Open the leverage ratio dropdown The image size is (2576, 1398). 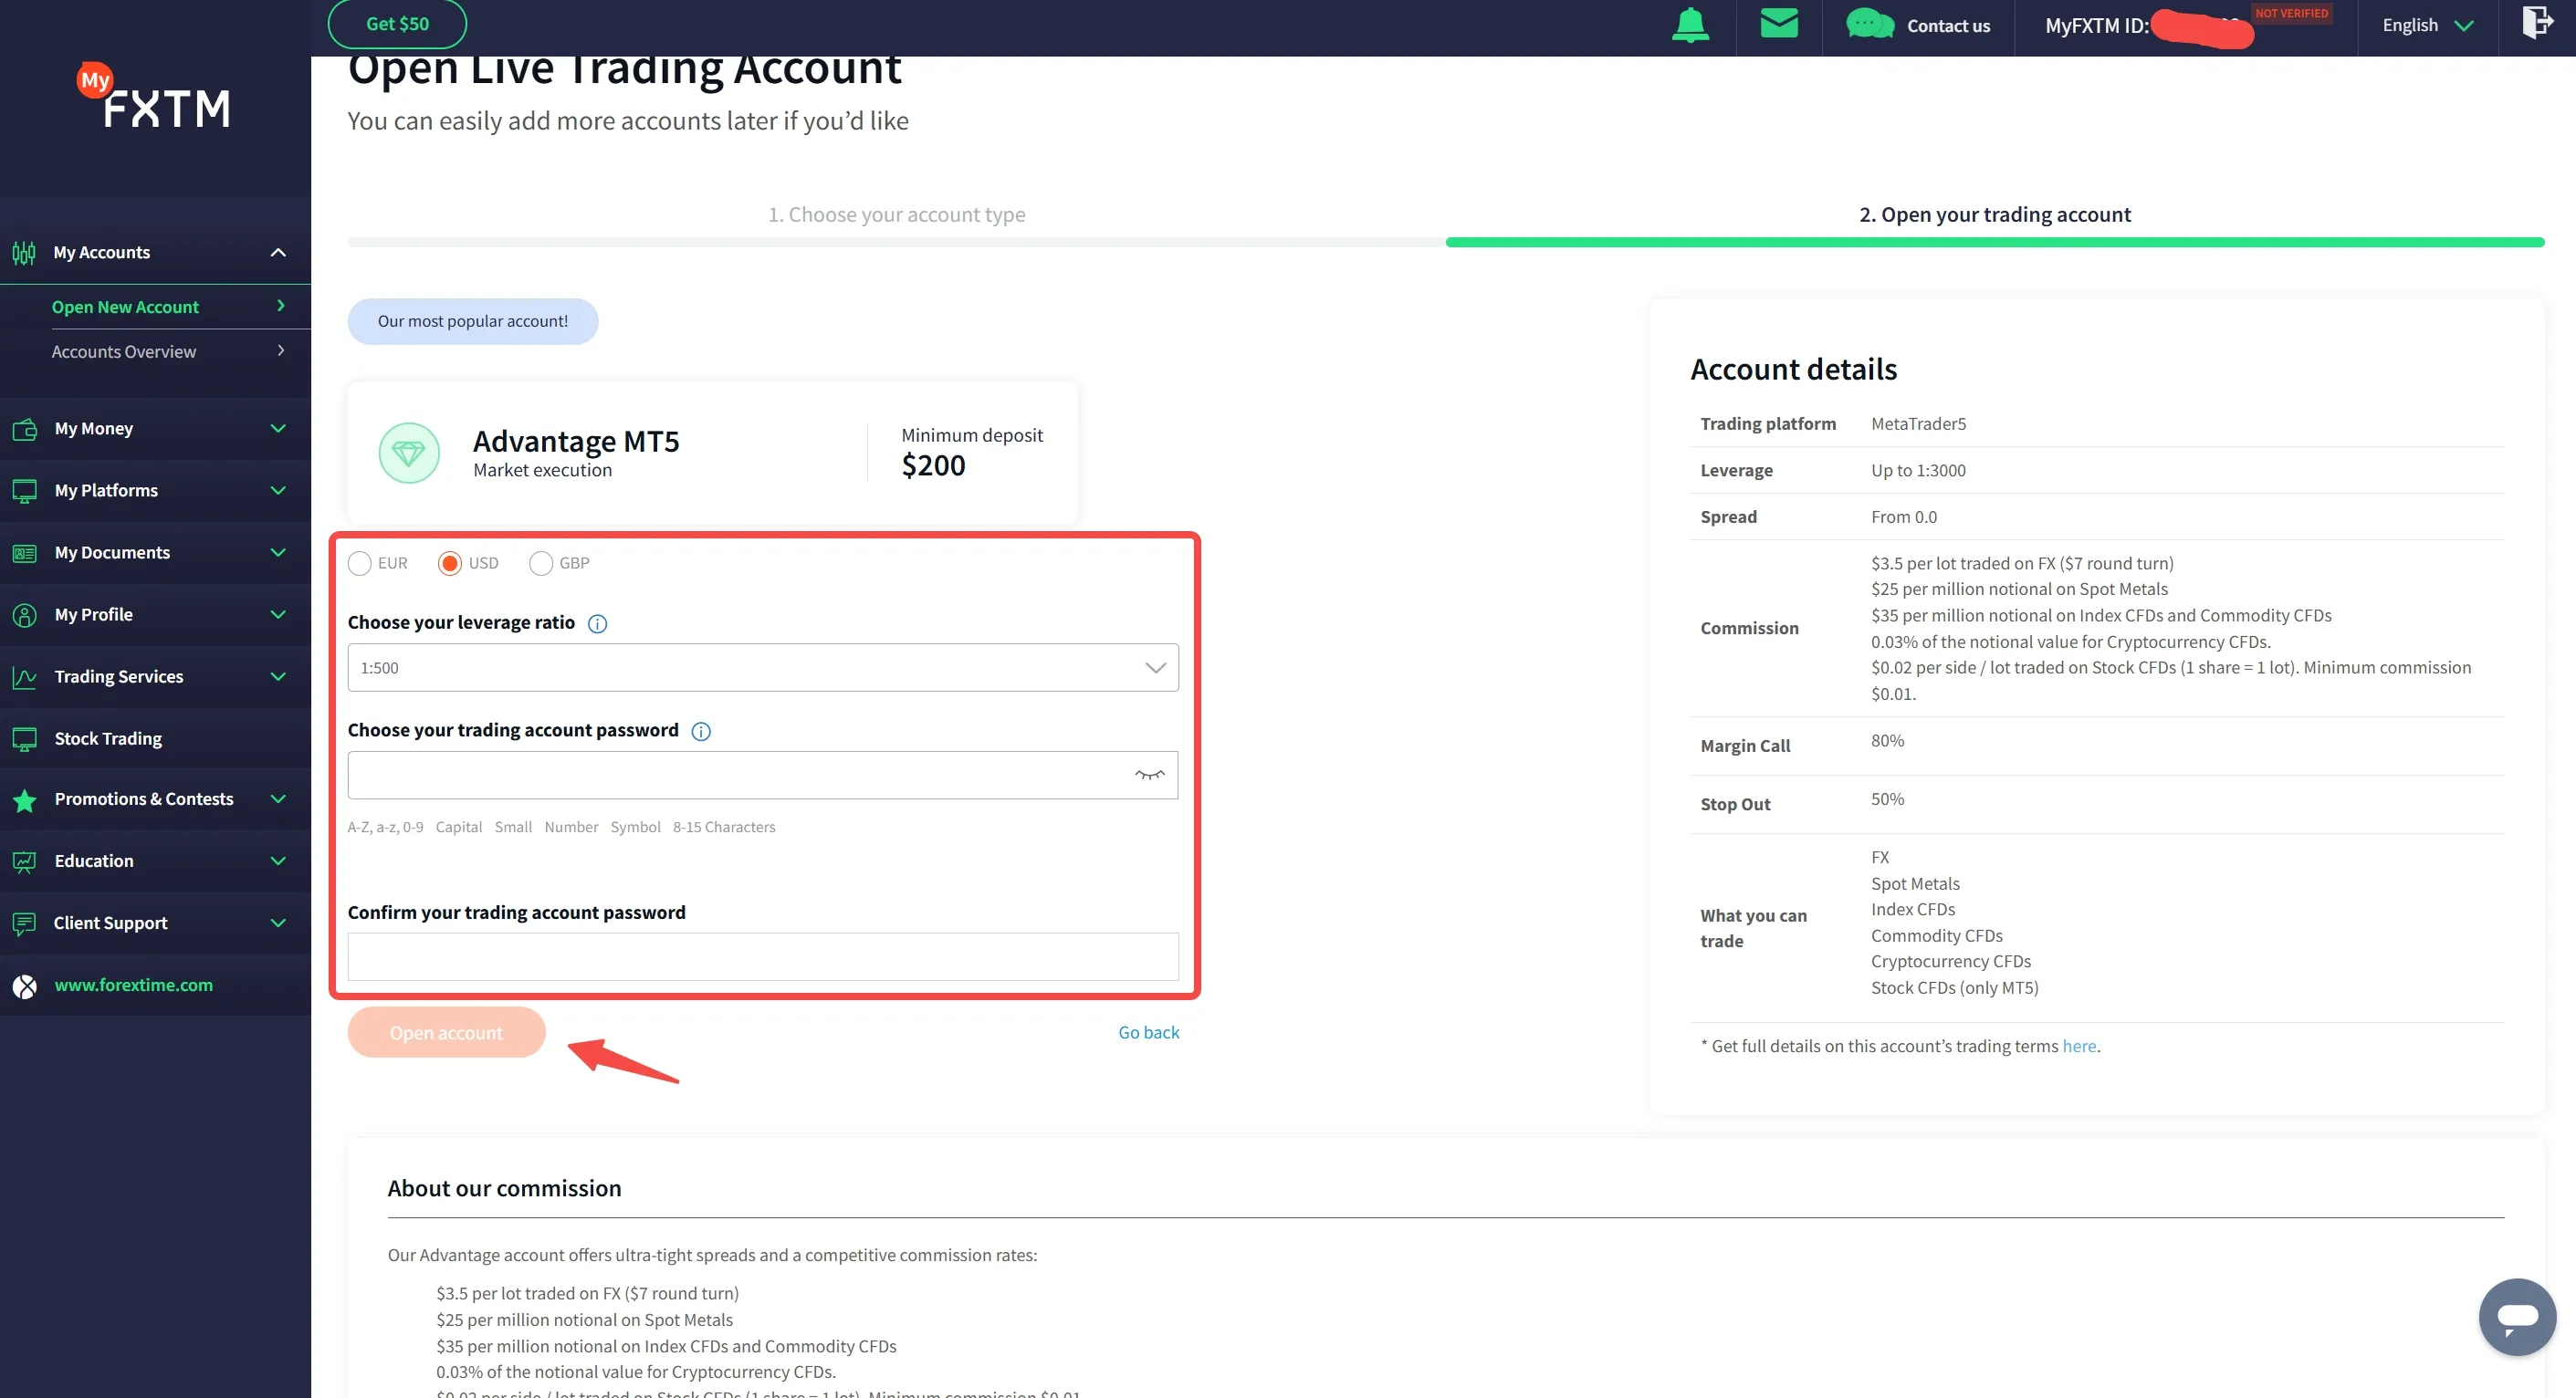point(763,667)
